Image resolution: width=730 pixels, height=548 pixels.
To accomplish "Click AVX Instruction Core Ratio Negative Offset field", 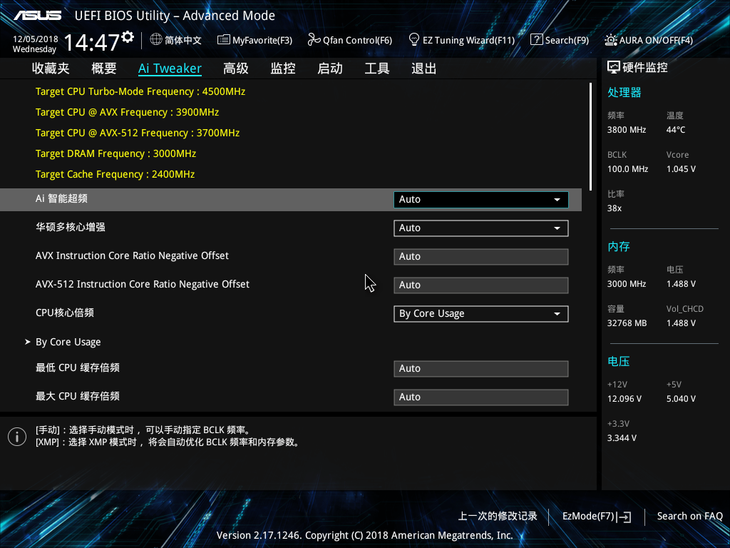I will click(x=480, y=257).
